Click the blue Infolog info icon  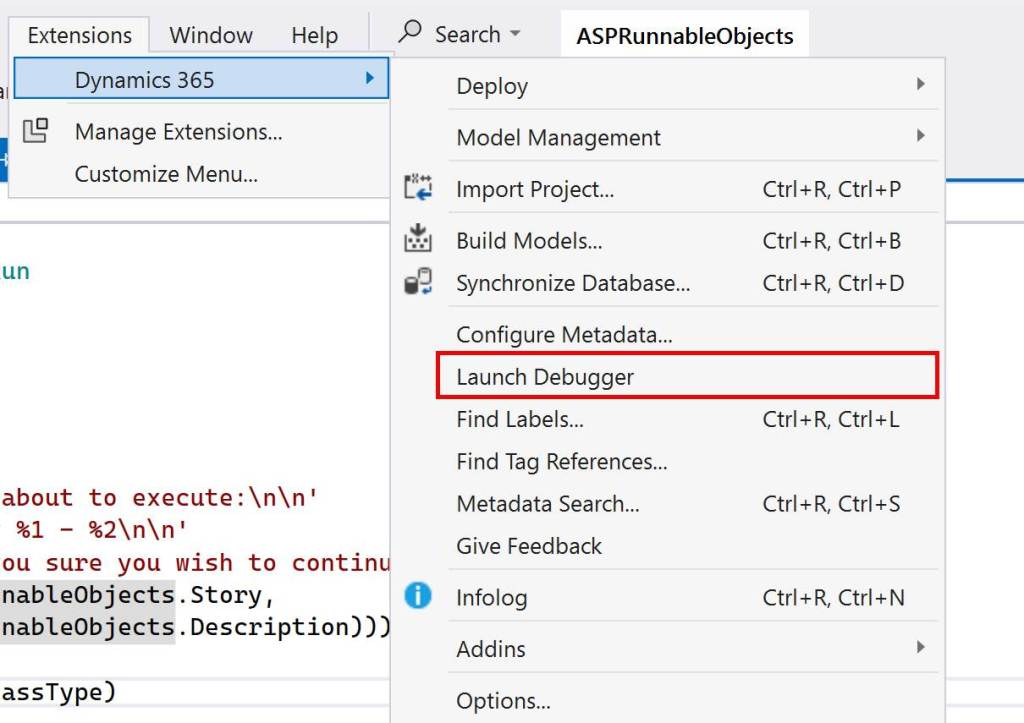coord(417,597)
